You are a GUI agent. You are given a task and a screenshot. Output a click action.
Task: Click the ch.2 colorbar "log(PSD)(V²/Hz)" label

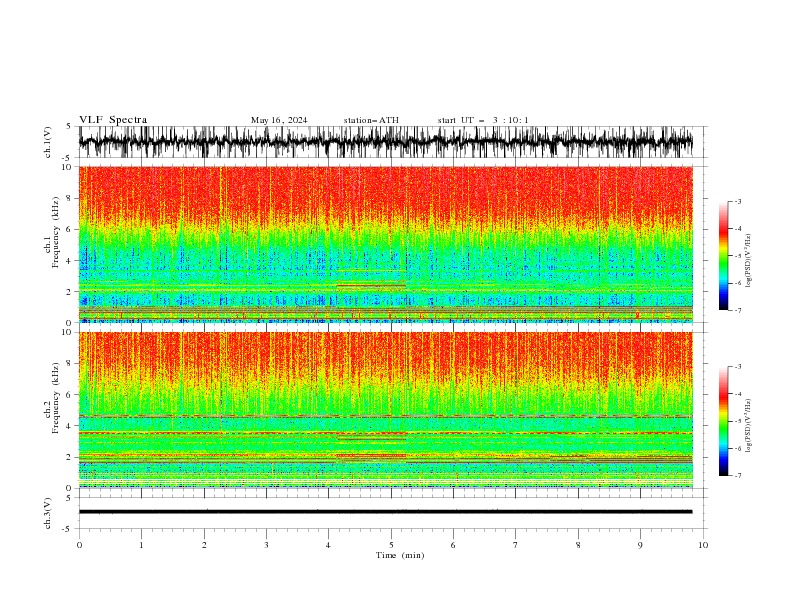(749, 426)
